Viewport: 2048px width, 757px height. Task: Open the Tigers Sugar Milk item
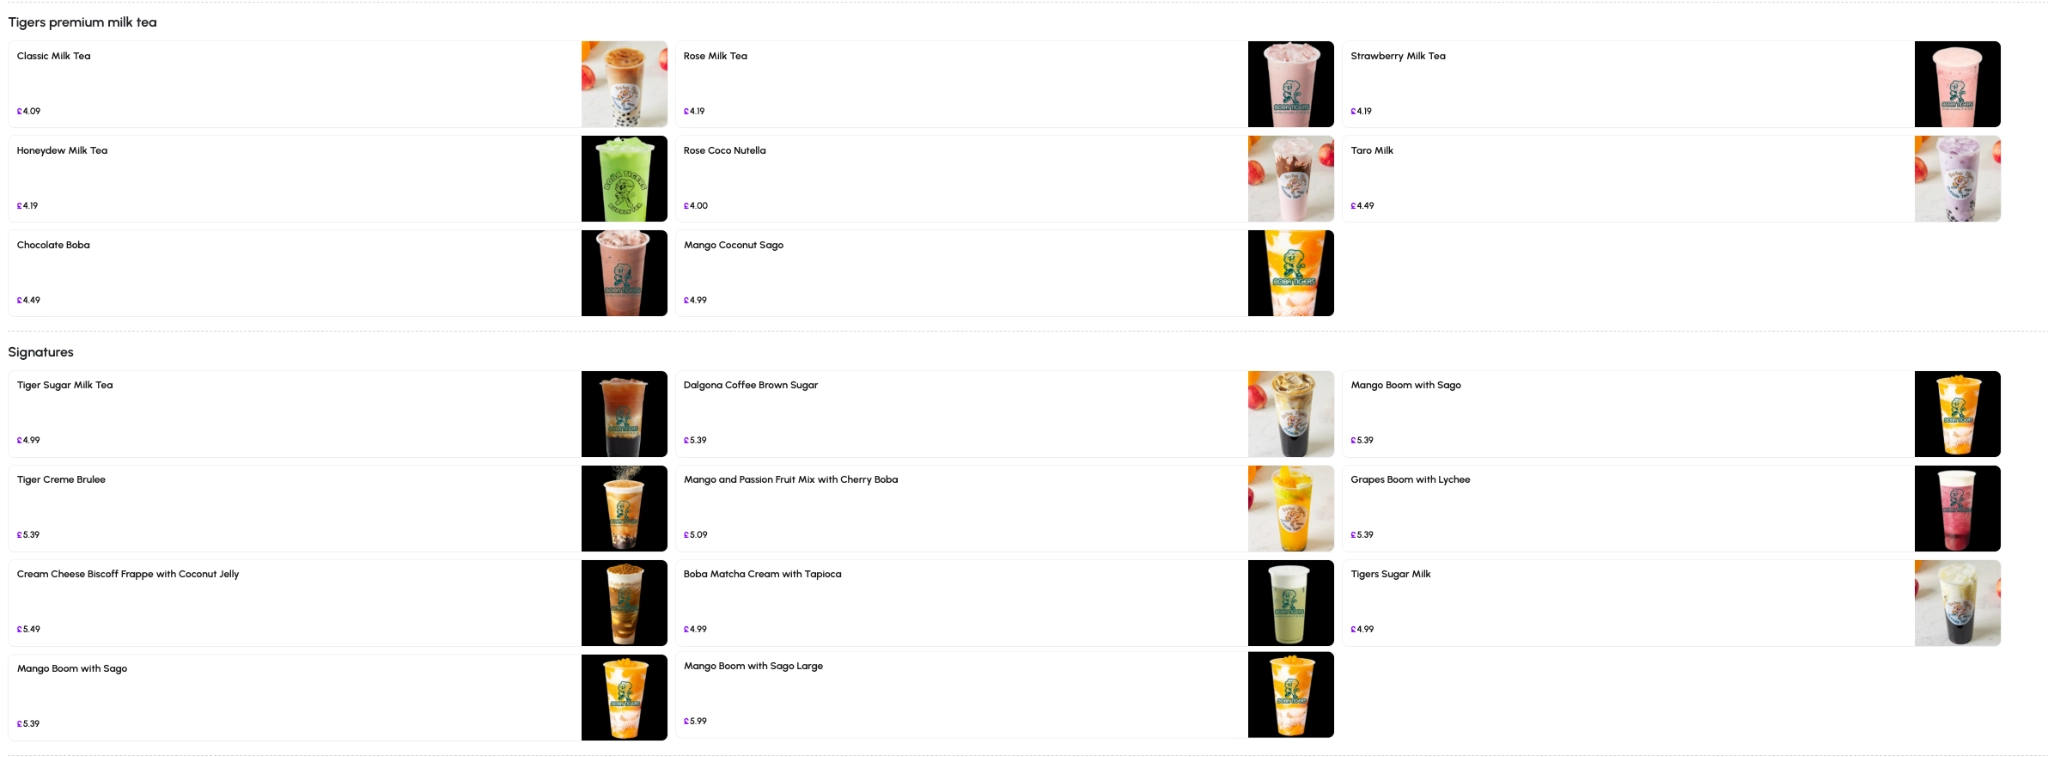click(1671, 603)
